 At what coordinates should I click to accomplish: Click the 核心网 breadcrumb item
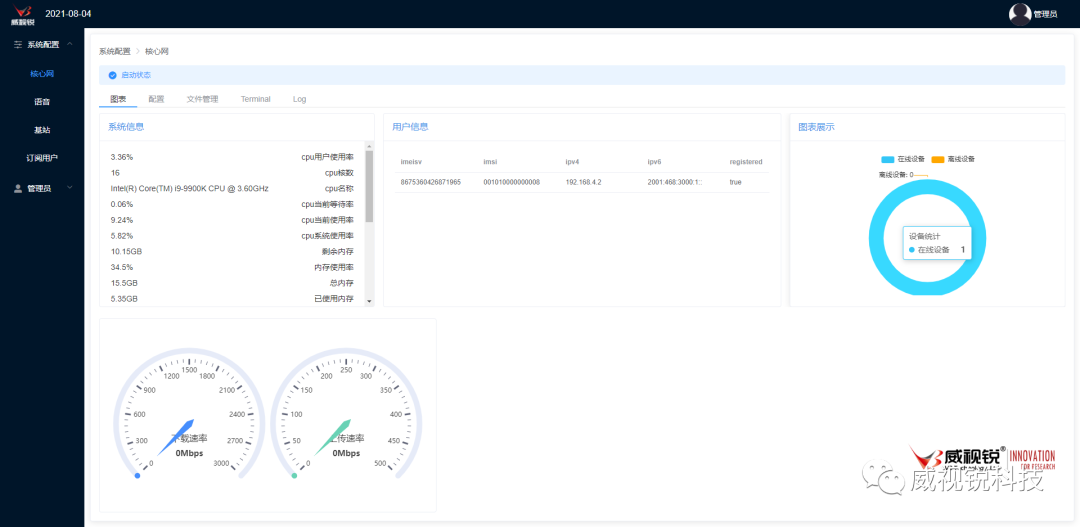point(156,52)
